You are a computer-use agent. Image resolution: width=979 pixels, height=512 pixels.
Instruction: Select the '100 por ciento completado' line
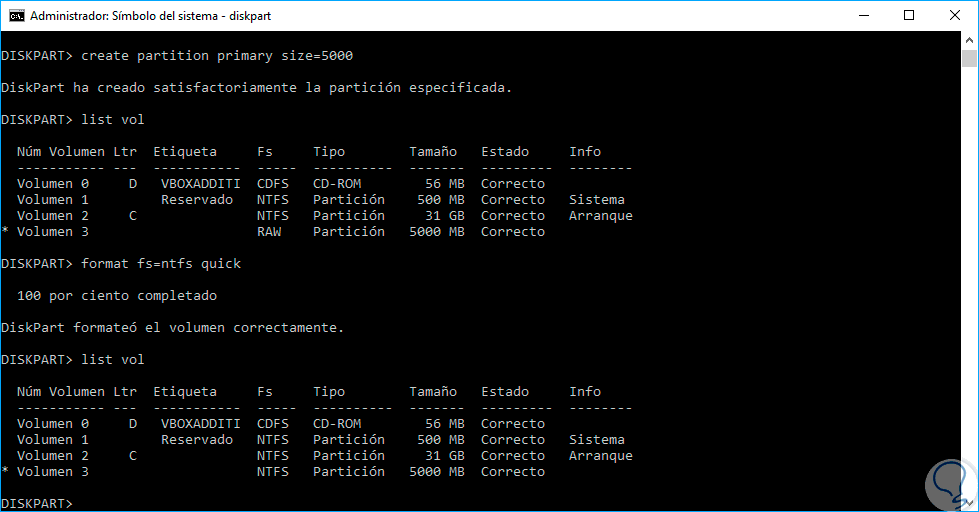pyautogui.click(x=117, y=295)
